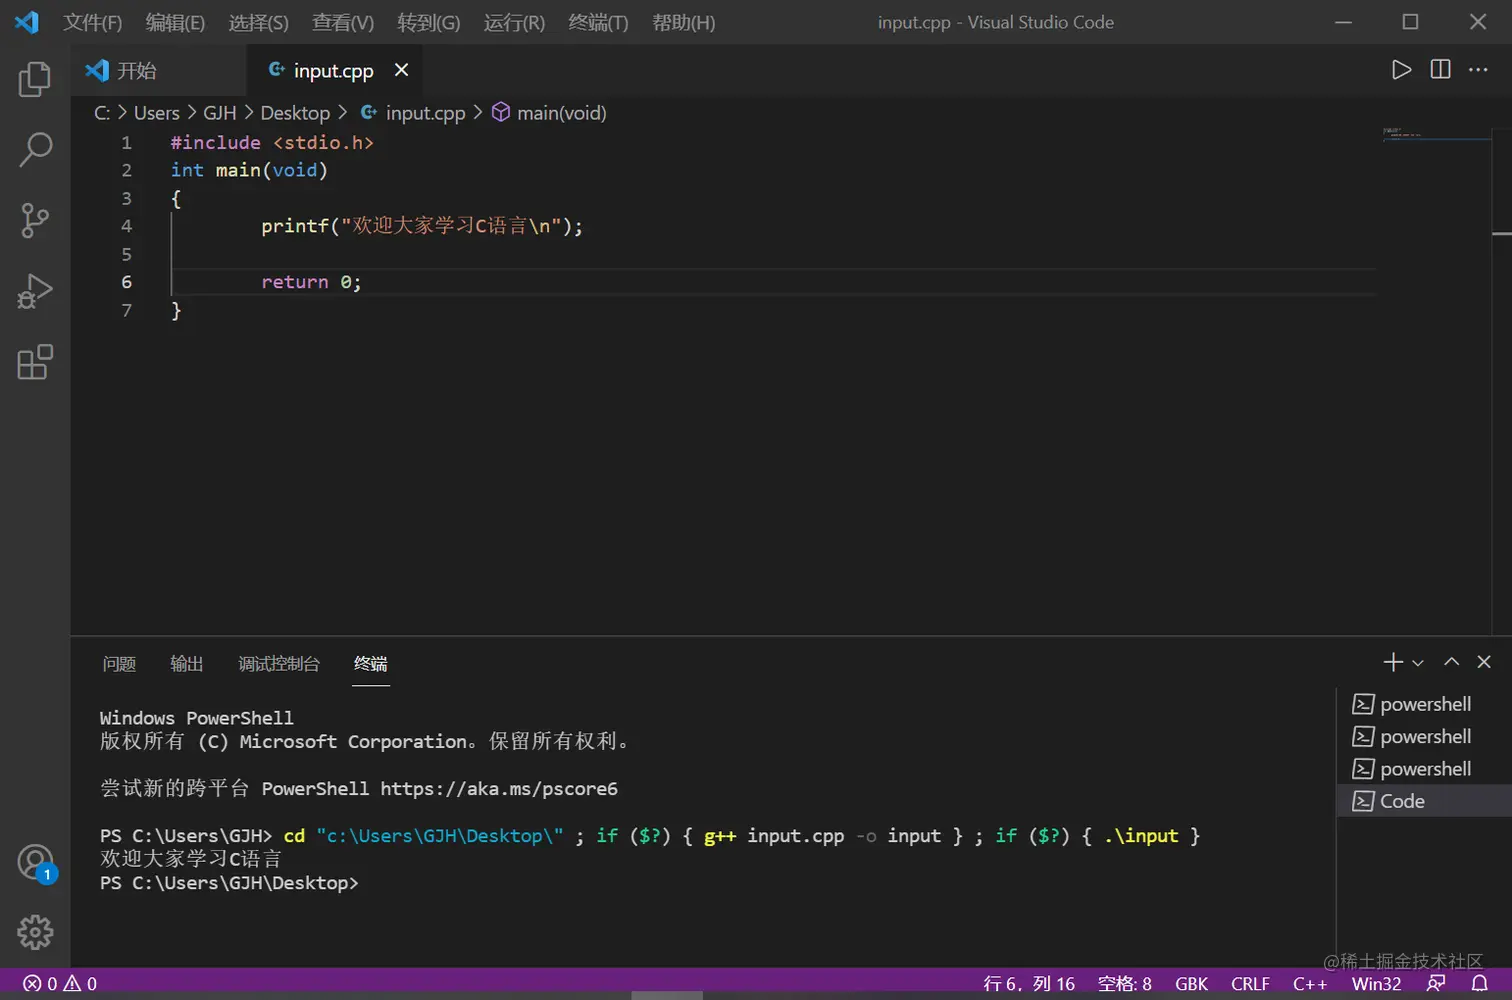Change indentation via 空格: 8
The image size is (1512, 1000).
[1125, 984]
